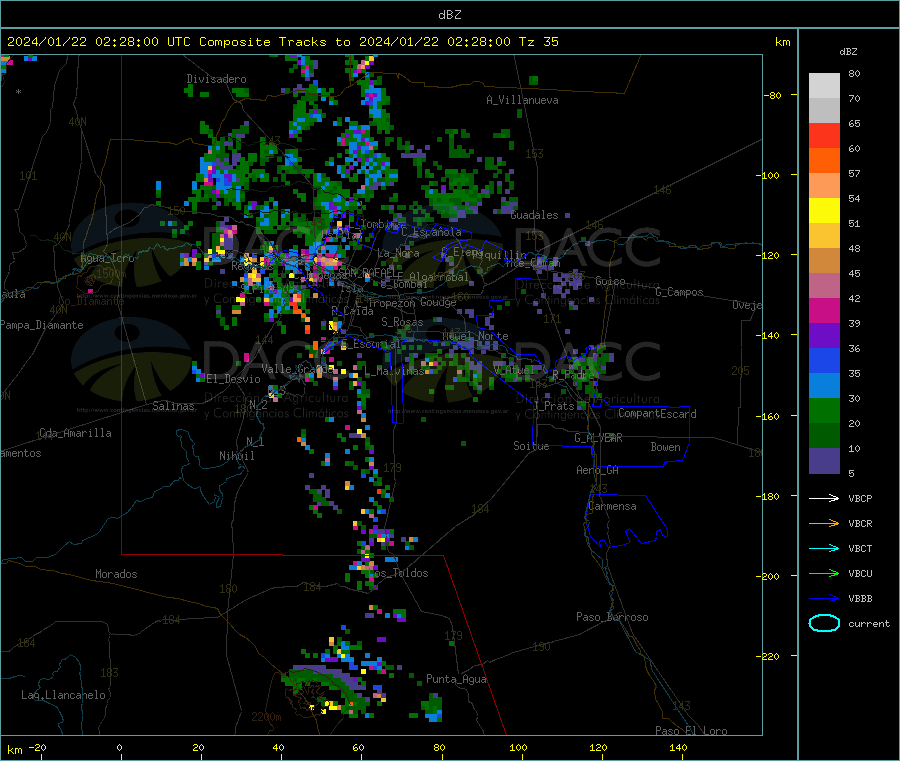
Task: Click the '140' tick on bottom axis
Action: (x=678, y=747)
